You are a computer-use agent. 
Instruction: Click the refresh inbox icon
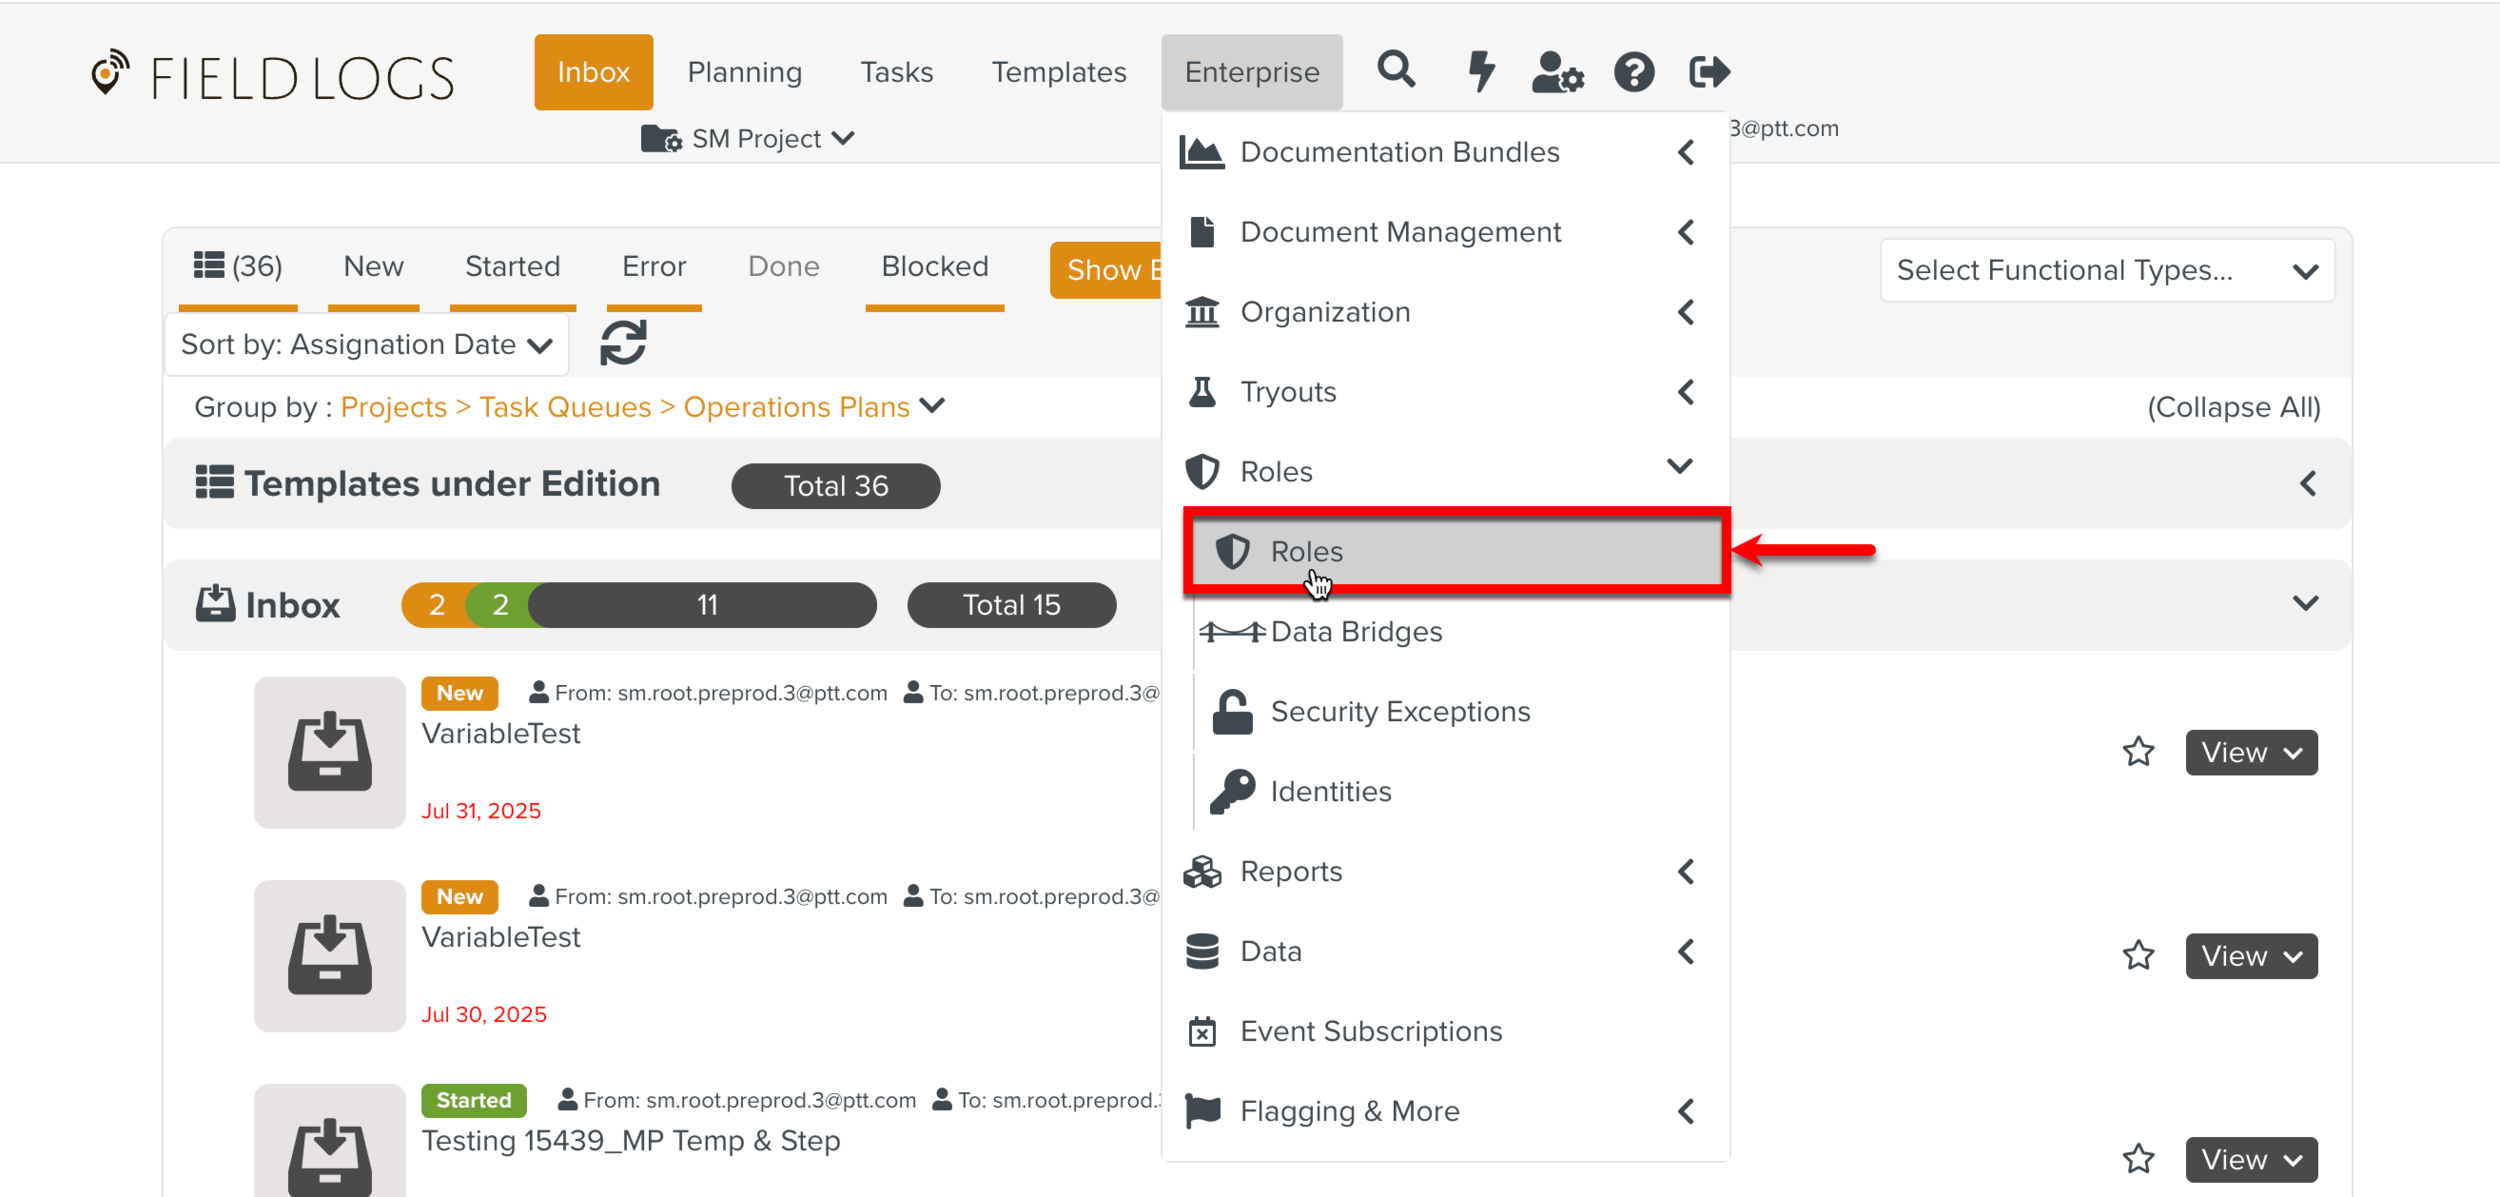[623, 343]
